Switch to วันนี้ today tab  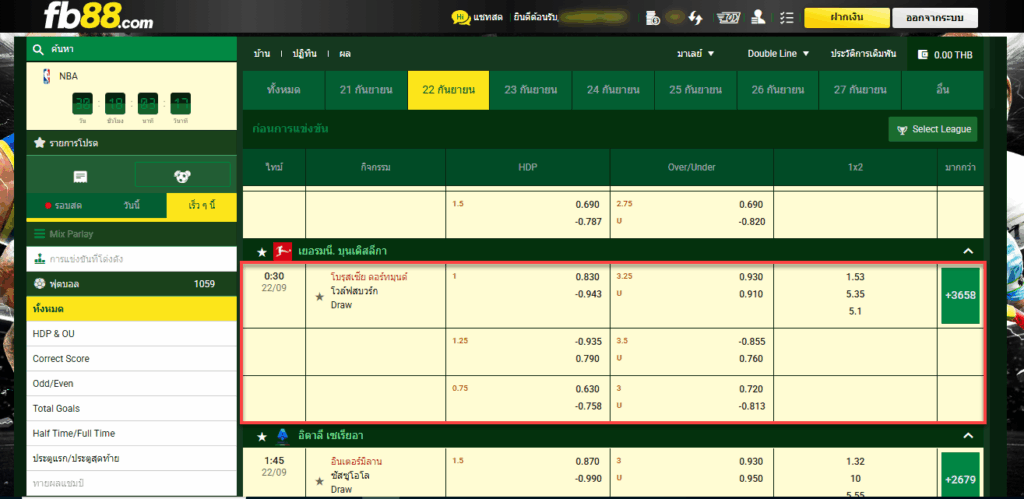131,206
